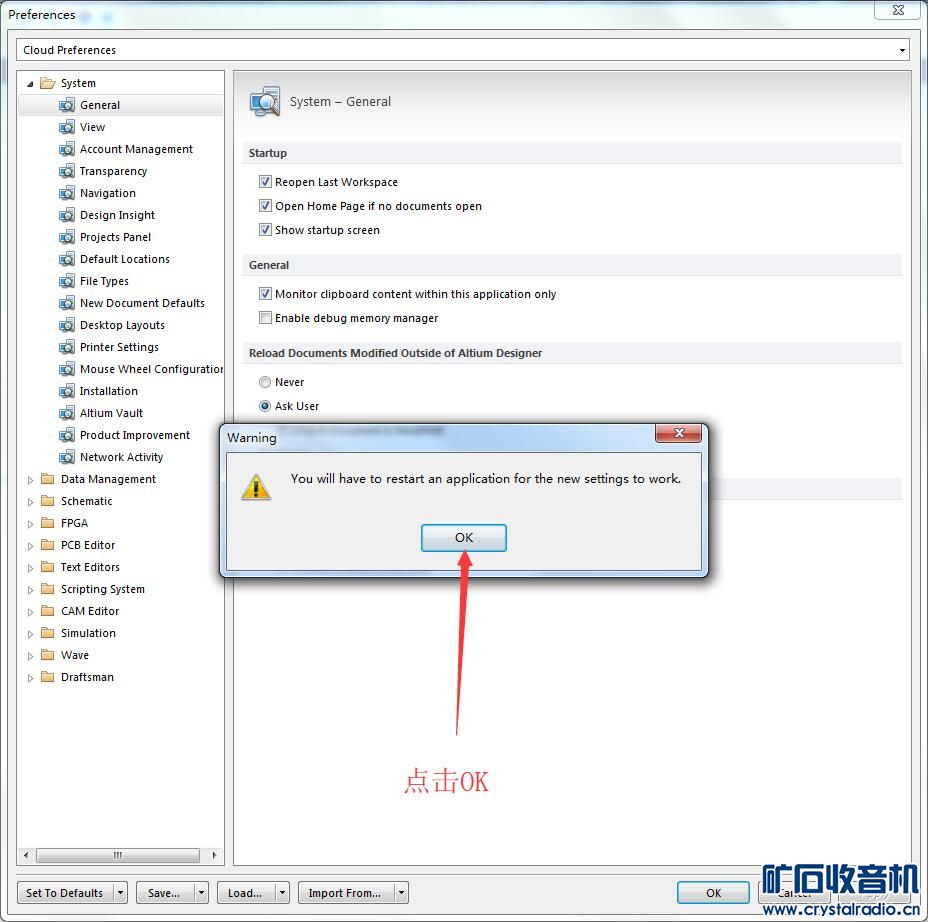This screenshot has height=922, width=928.
Task: Click the Network Activity page icon
Action: (67, 457)
